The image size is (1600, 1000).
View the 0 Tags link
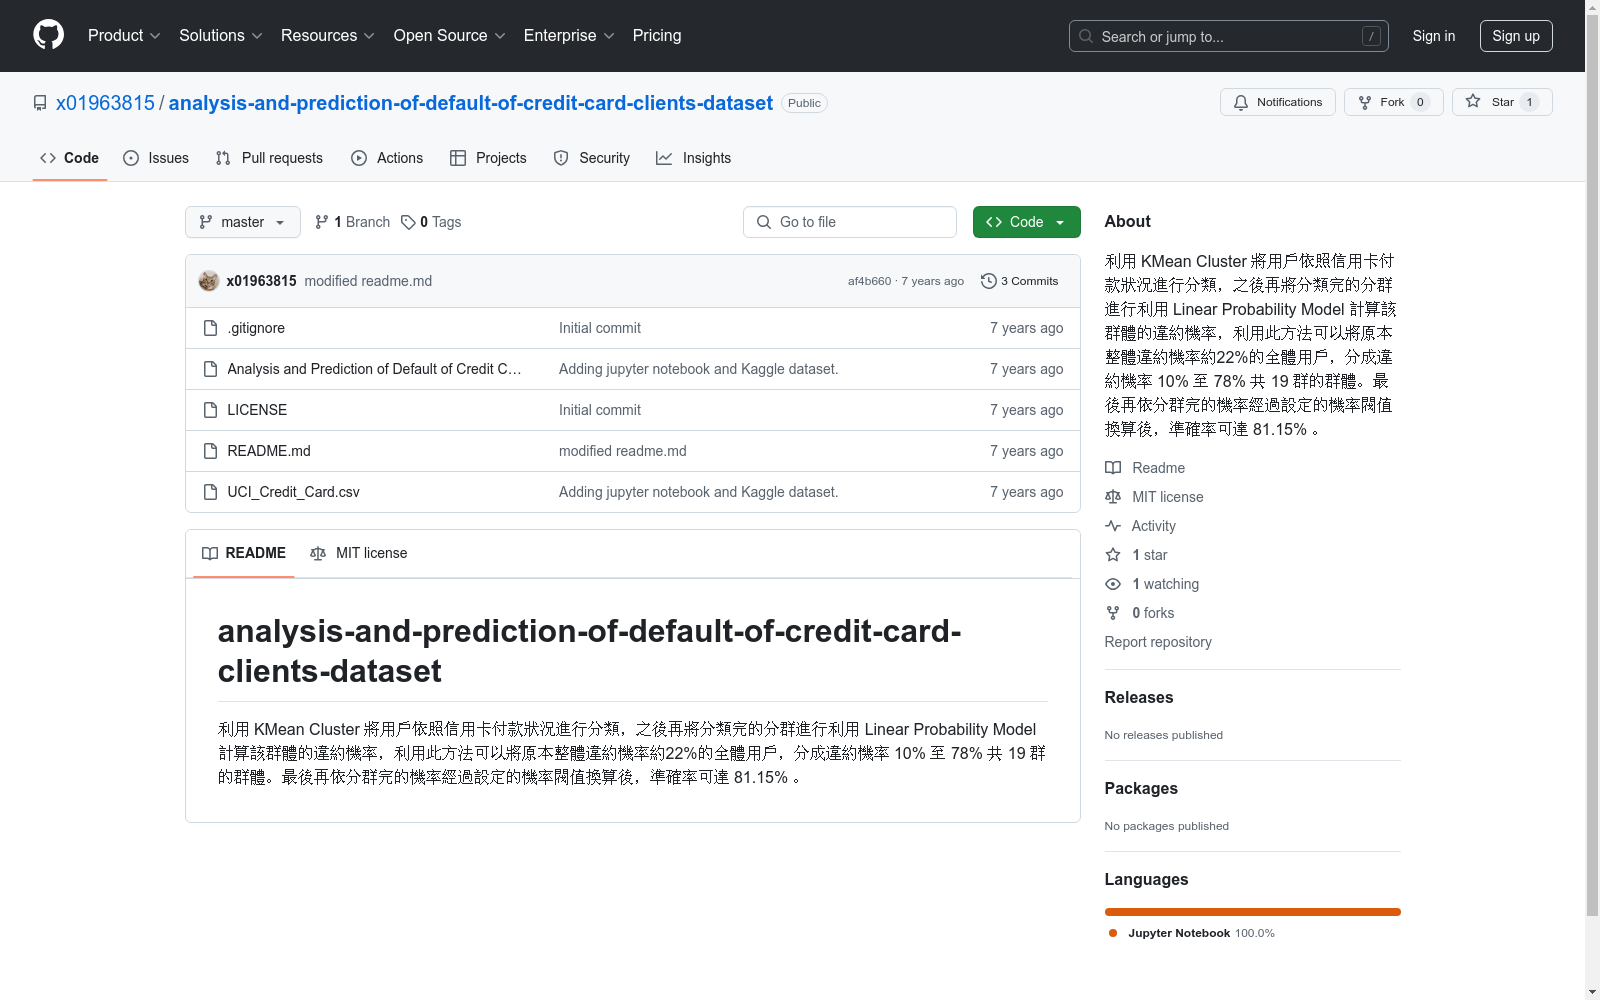coord(431,222)
